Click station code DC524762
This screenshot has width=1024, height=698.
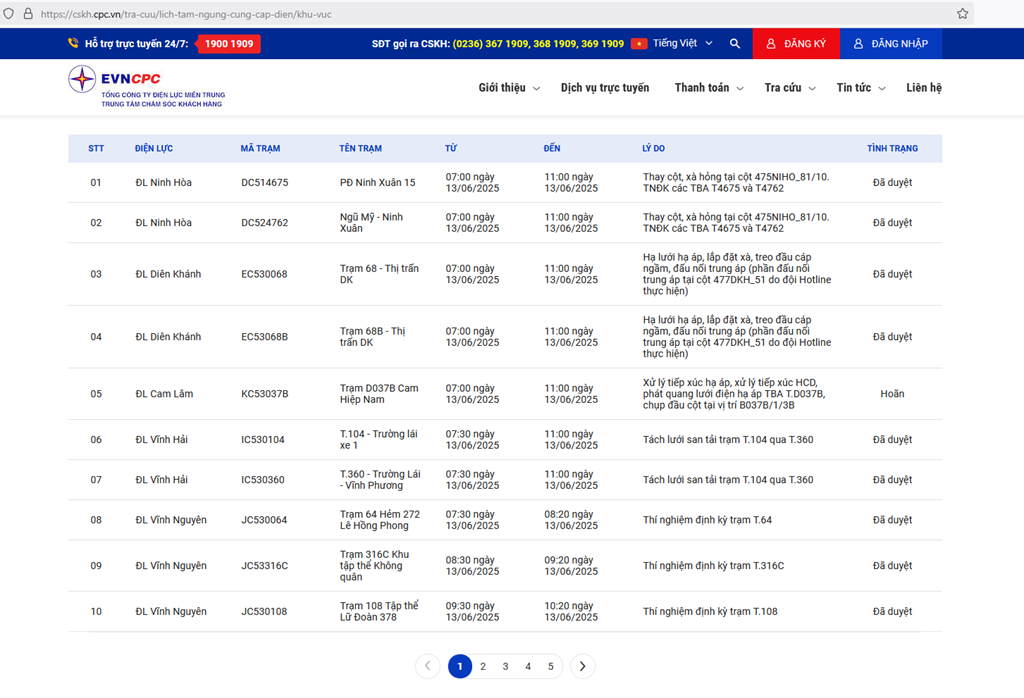[264, 223]
